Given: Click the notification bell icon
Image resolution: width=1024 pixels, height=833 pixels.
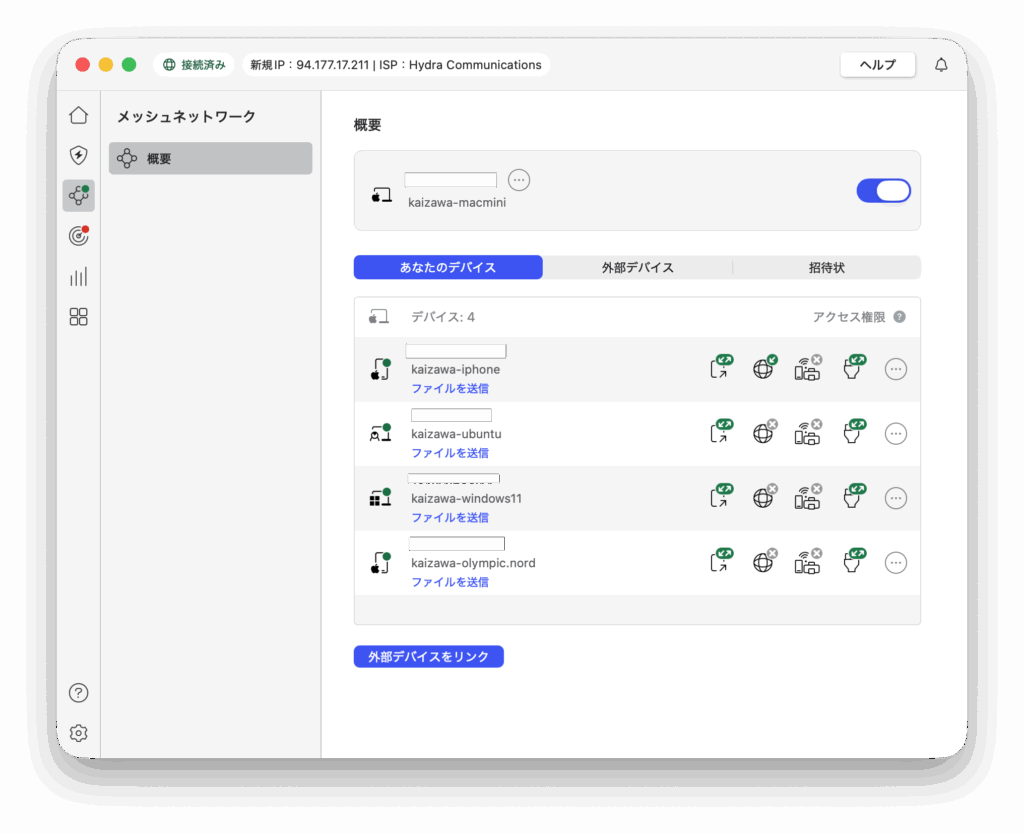Looking at the screenshot, I should [x=941, y=65].
